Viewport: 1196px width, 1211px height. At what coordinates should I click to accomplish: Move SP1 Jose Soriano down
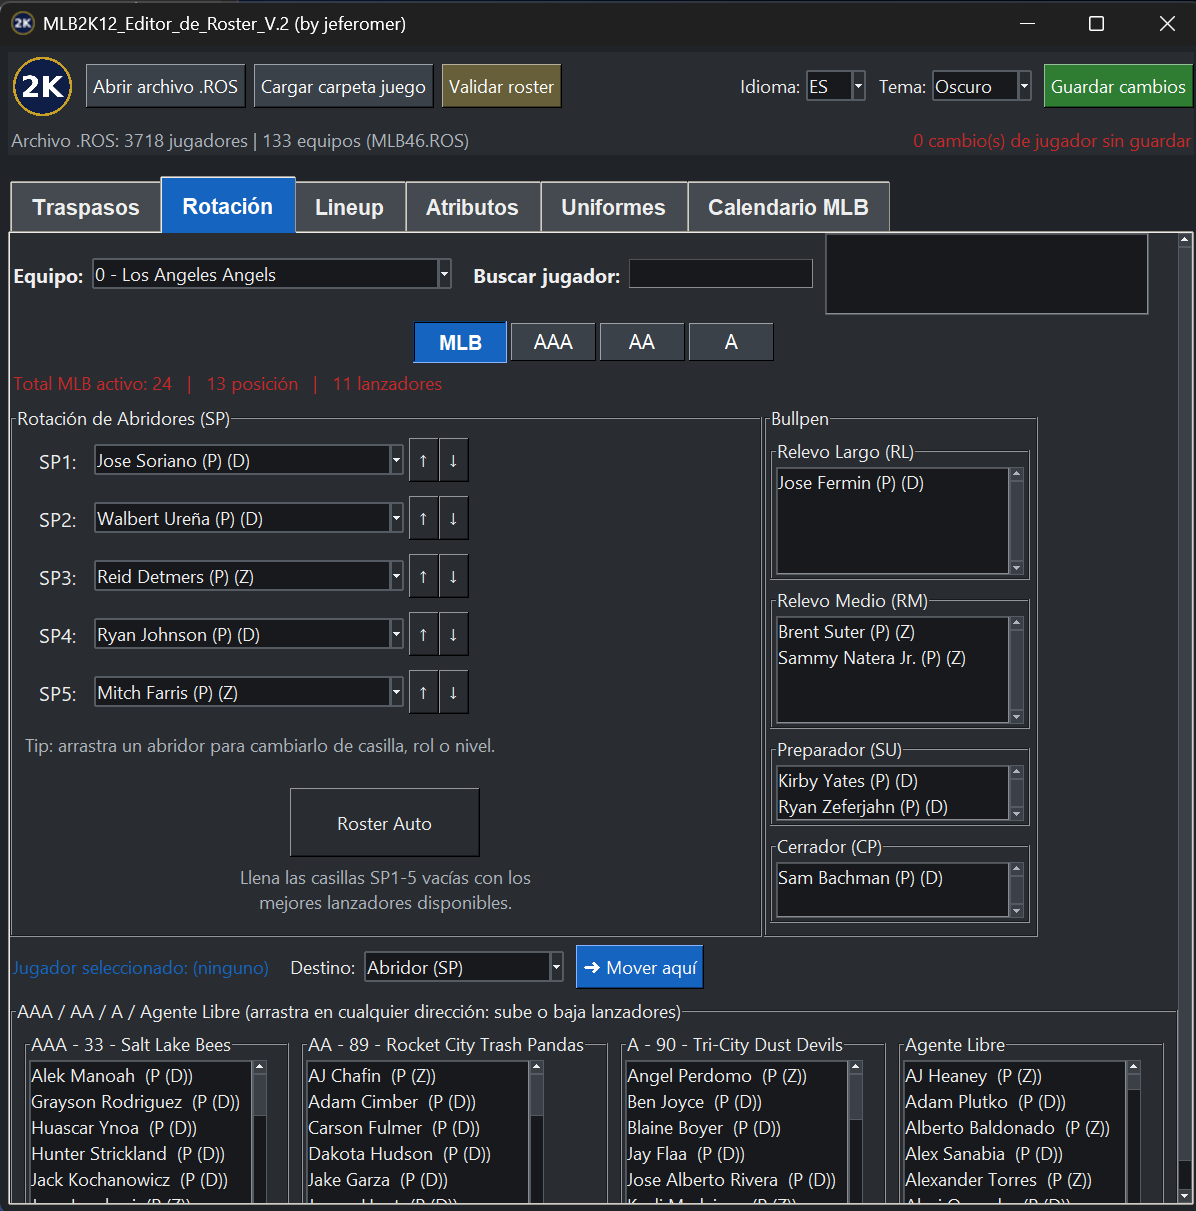point(453,460)
